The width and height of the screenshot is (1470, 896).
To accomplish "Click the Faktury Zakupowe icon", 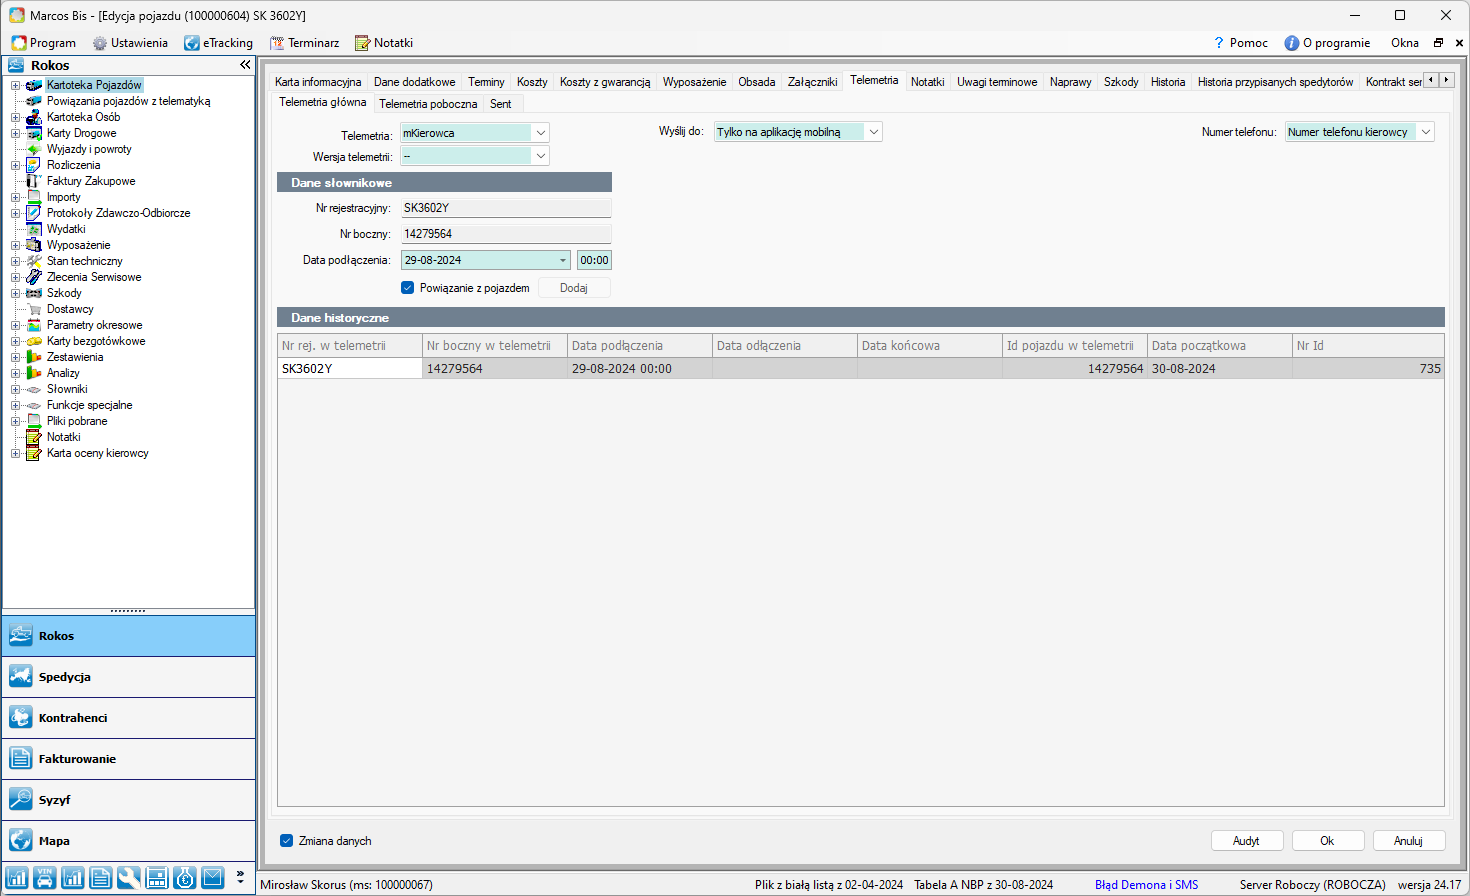I will point(34,181).
